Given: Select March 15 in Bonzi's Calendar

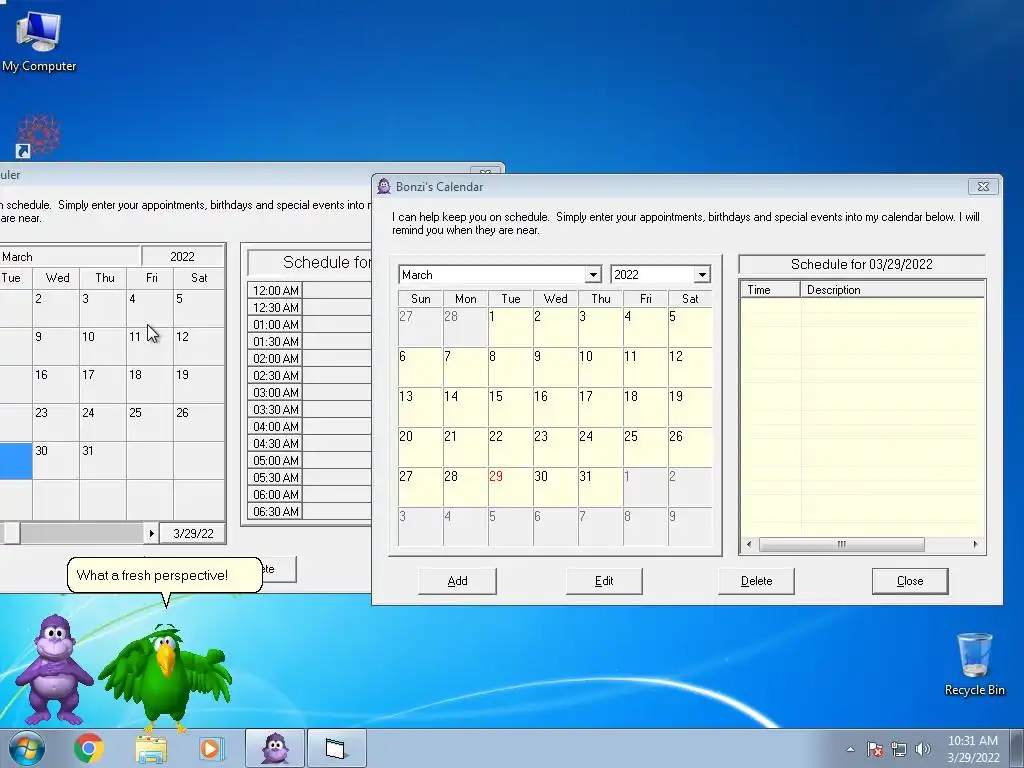Looking at the screenshot, I should tap(510, 407).
